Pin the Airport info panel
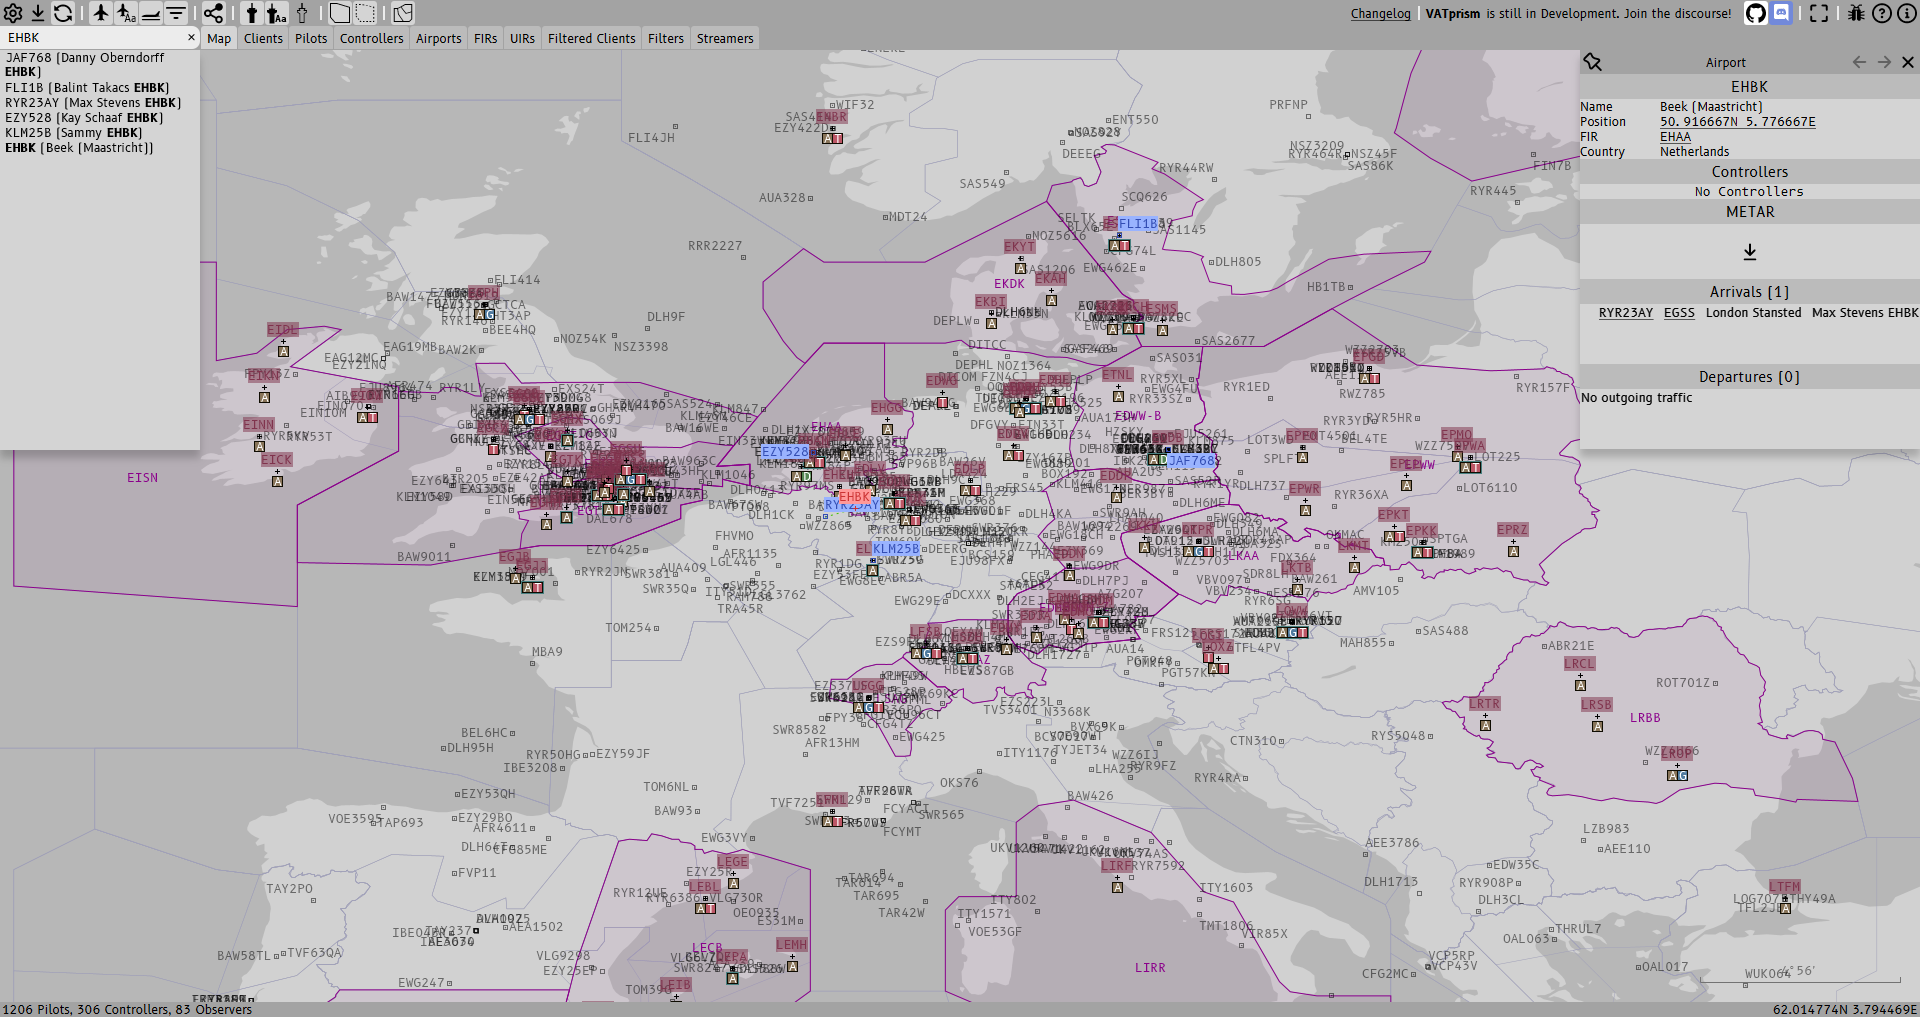The image size is (1920, 1017). (x=1593, y=62)
